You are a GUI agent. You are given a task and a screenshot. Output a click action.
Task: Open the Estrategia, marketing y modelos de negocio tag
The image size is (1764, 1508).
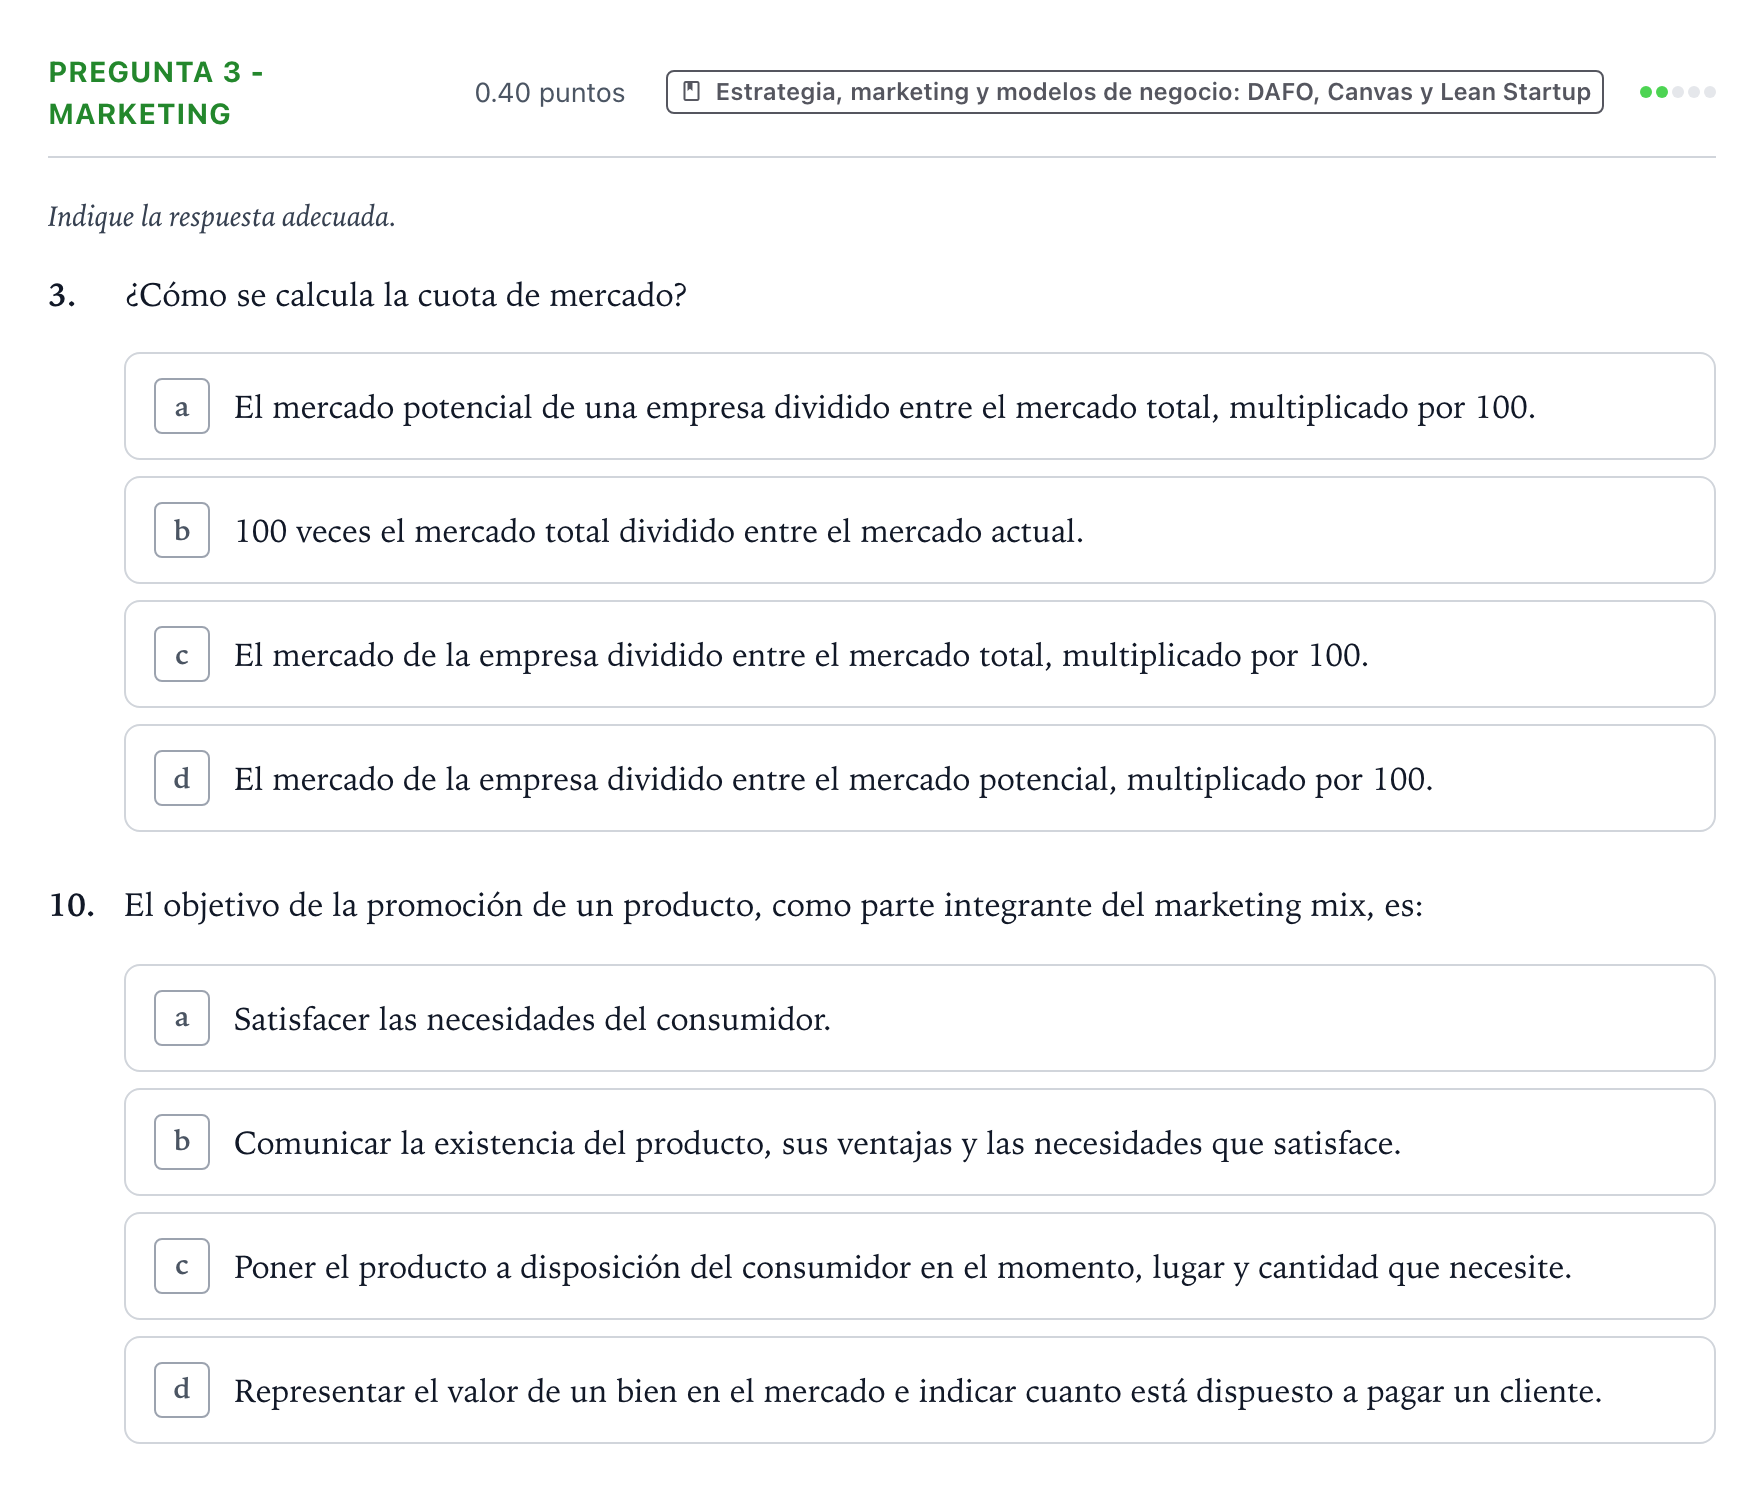1134,92
